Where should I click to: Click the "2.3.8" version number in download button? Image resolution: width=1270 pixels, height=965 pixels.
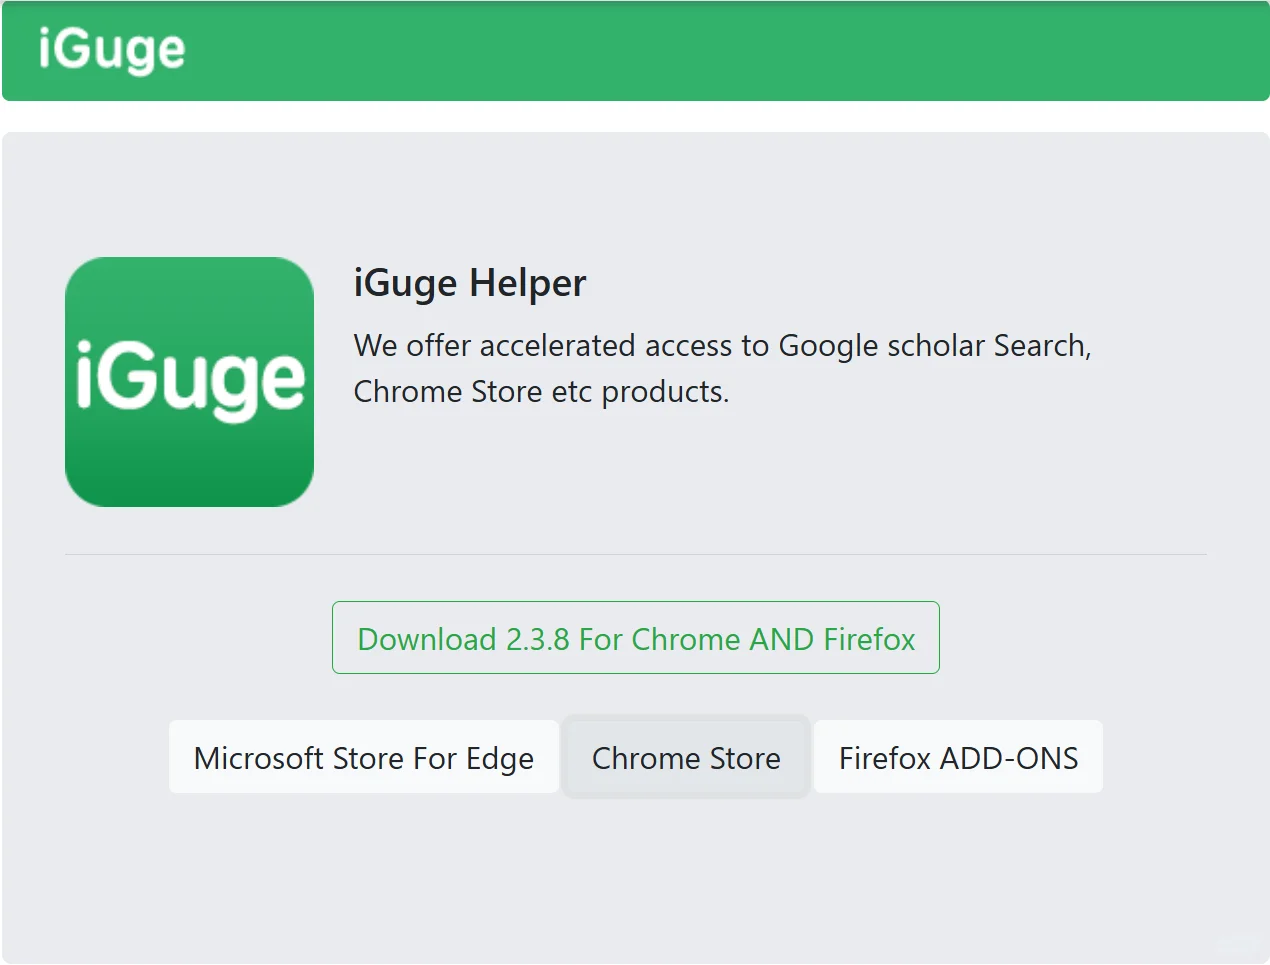click(537, 639)
